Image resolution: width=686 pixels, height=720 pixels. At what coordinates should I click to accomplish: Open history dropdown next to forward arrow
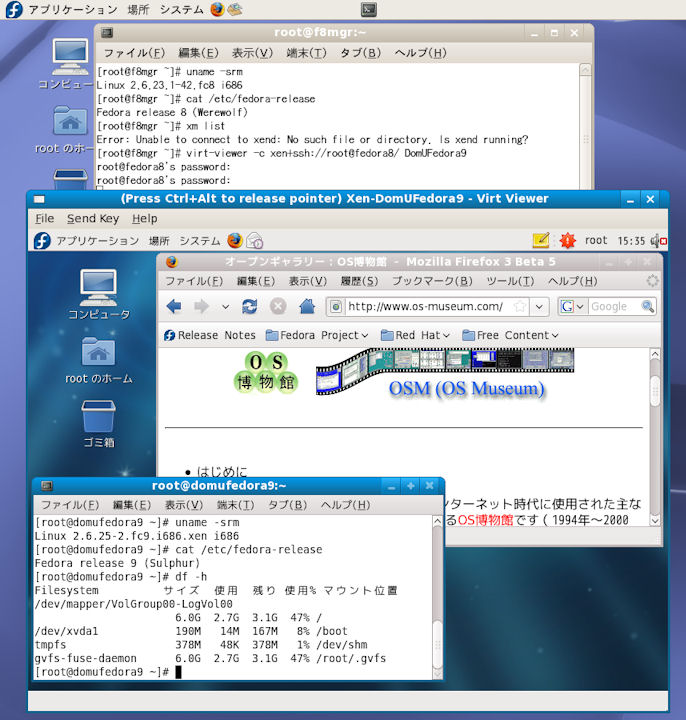[x=225, y=306]
